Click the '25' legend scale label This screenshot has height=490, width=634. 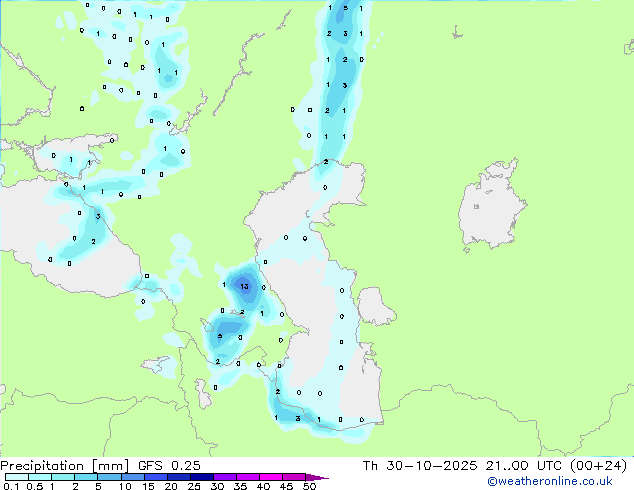coord(194,486)
